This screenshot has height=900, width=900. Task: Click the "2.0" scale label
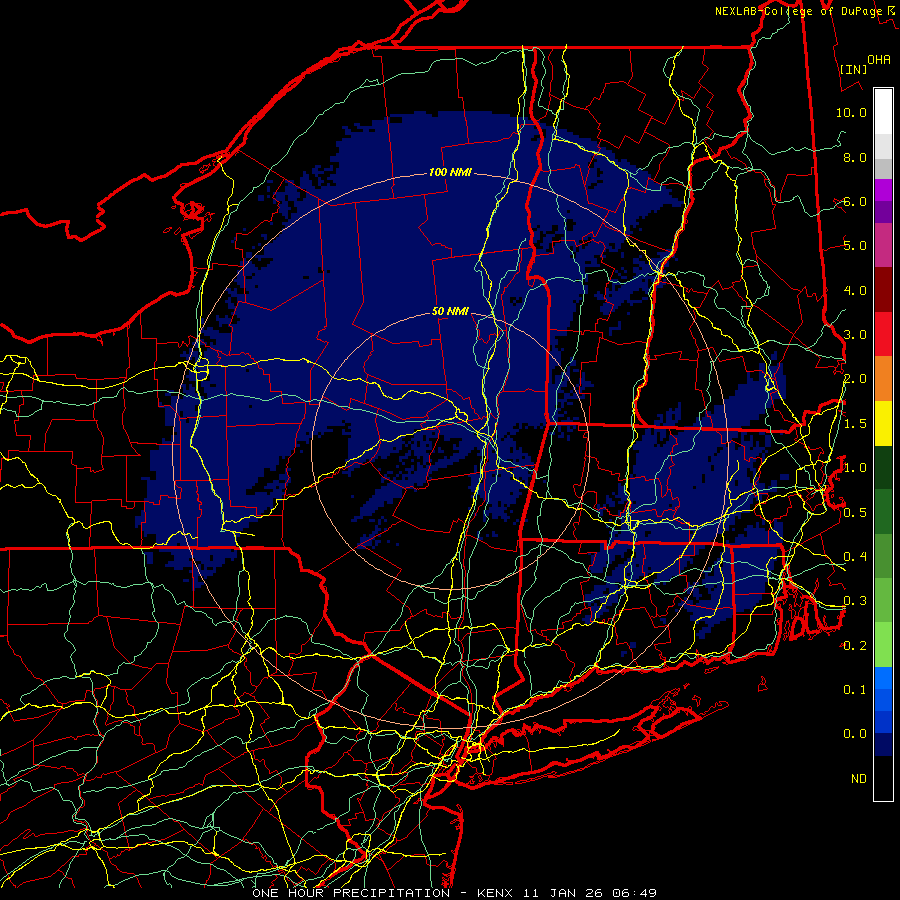pyautogui.click(x=855, y=379)
